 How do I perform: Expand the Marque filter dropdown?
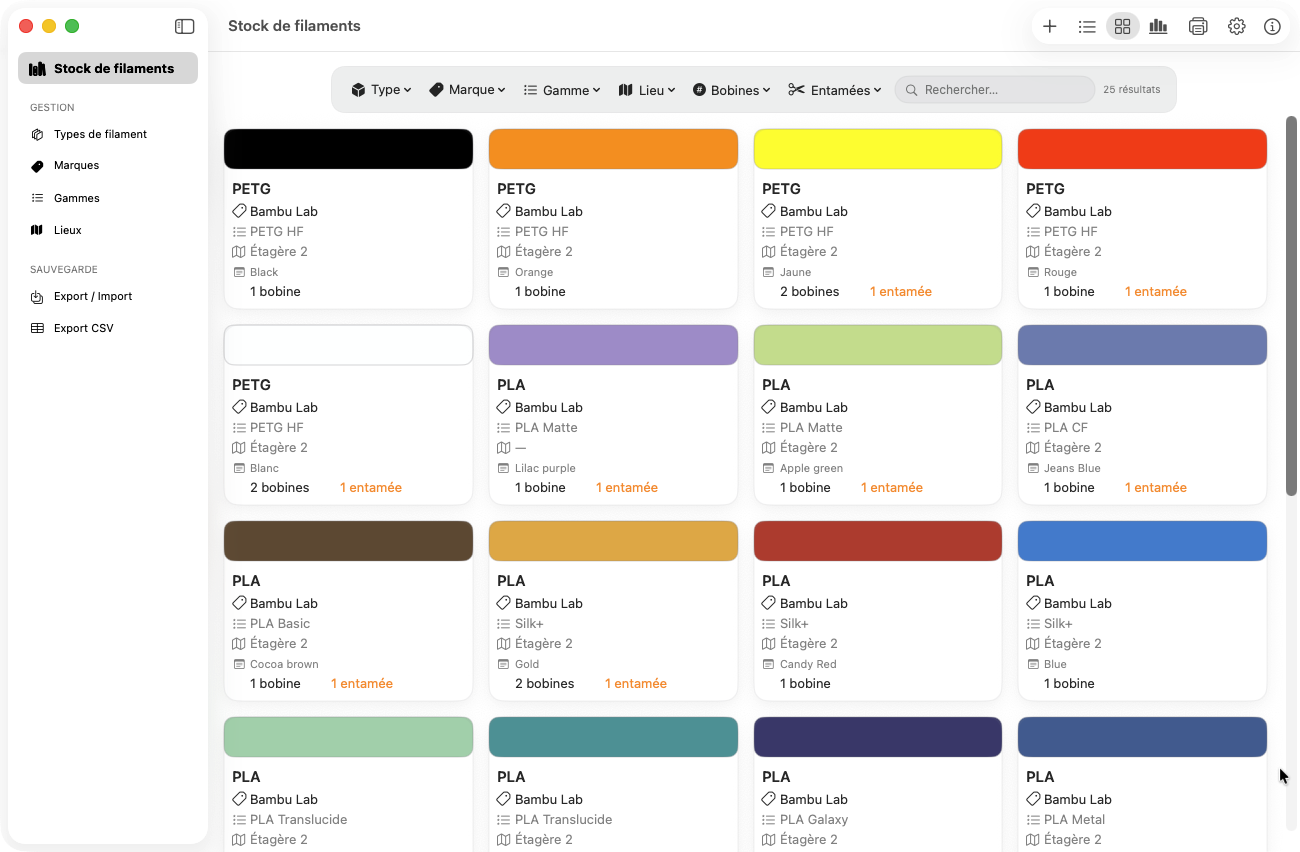point(467,90)
